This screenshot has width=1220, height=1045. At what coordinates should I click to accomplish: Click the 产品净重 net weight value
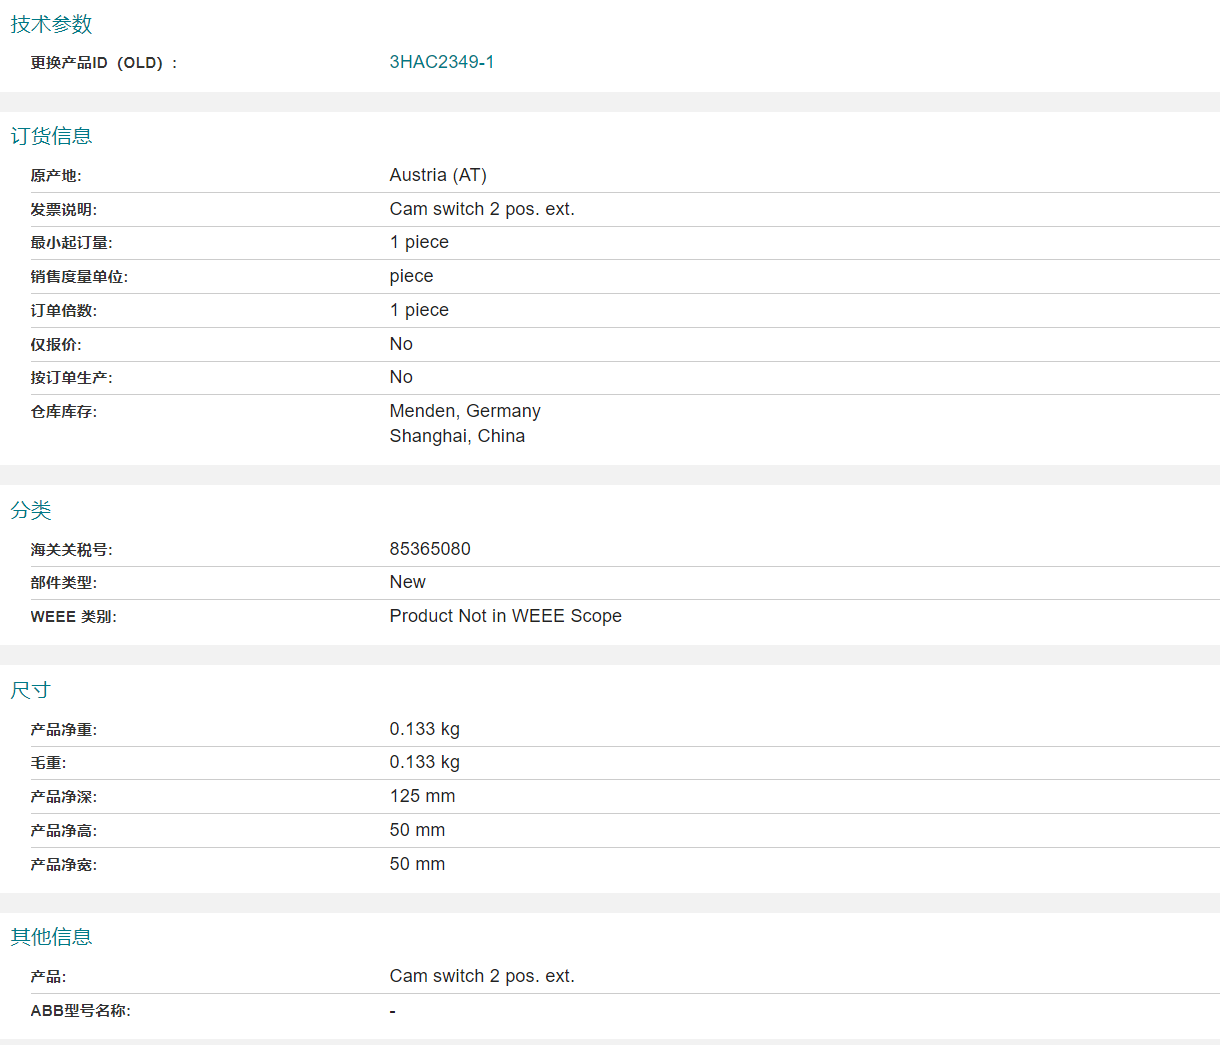click(x=424, y=729)
